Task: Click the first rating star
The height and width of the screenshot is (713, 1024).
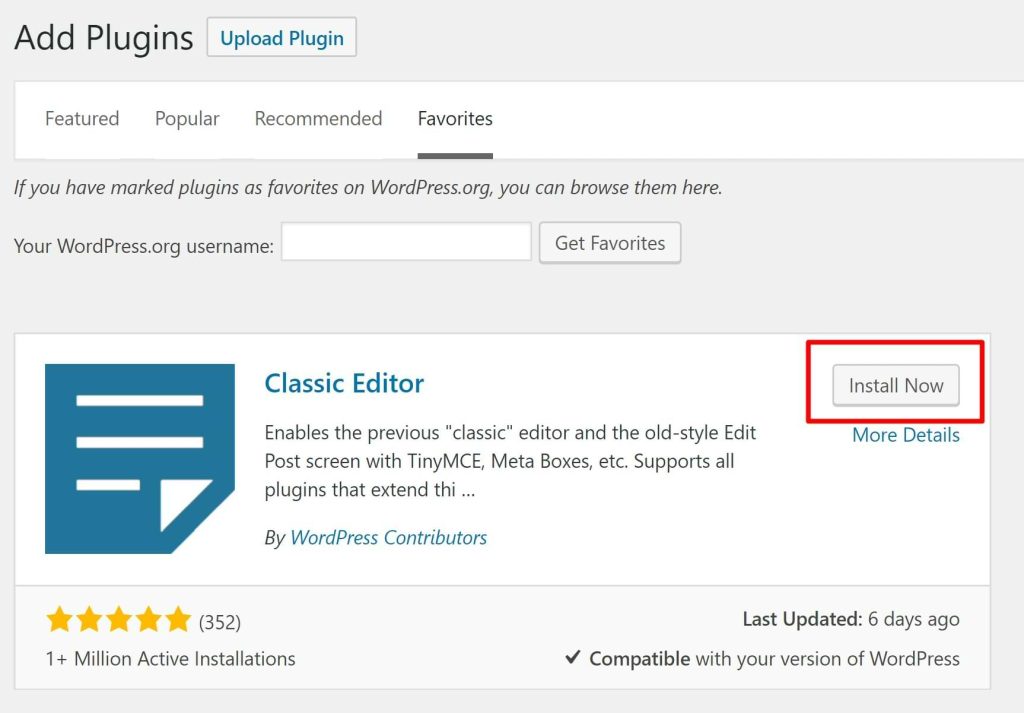Action: 59,619
